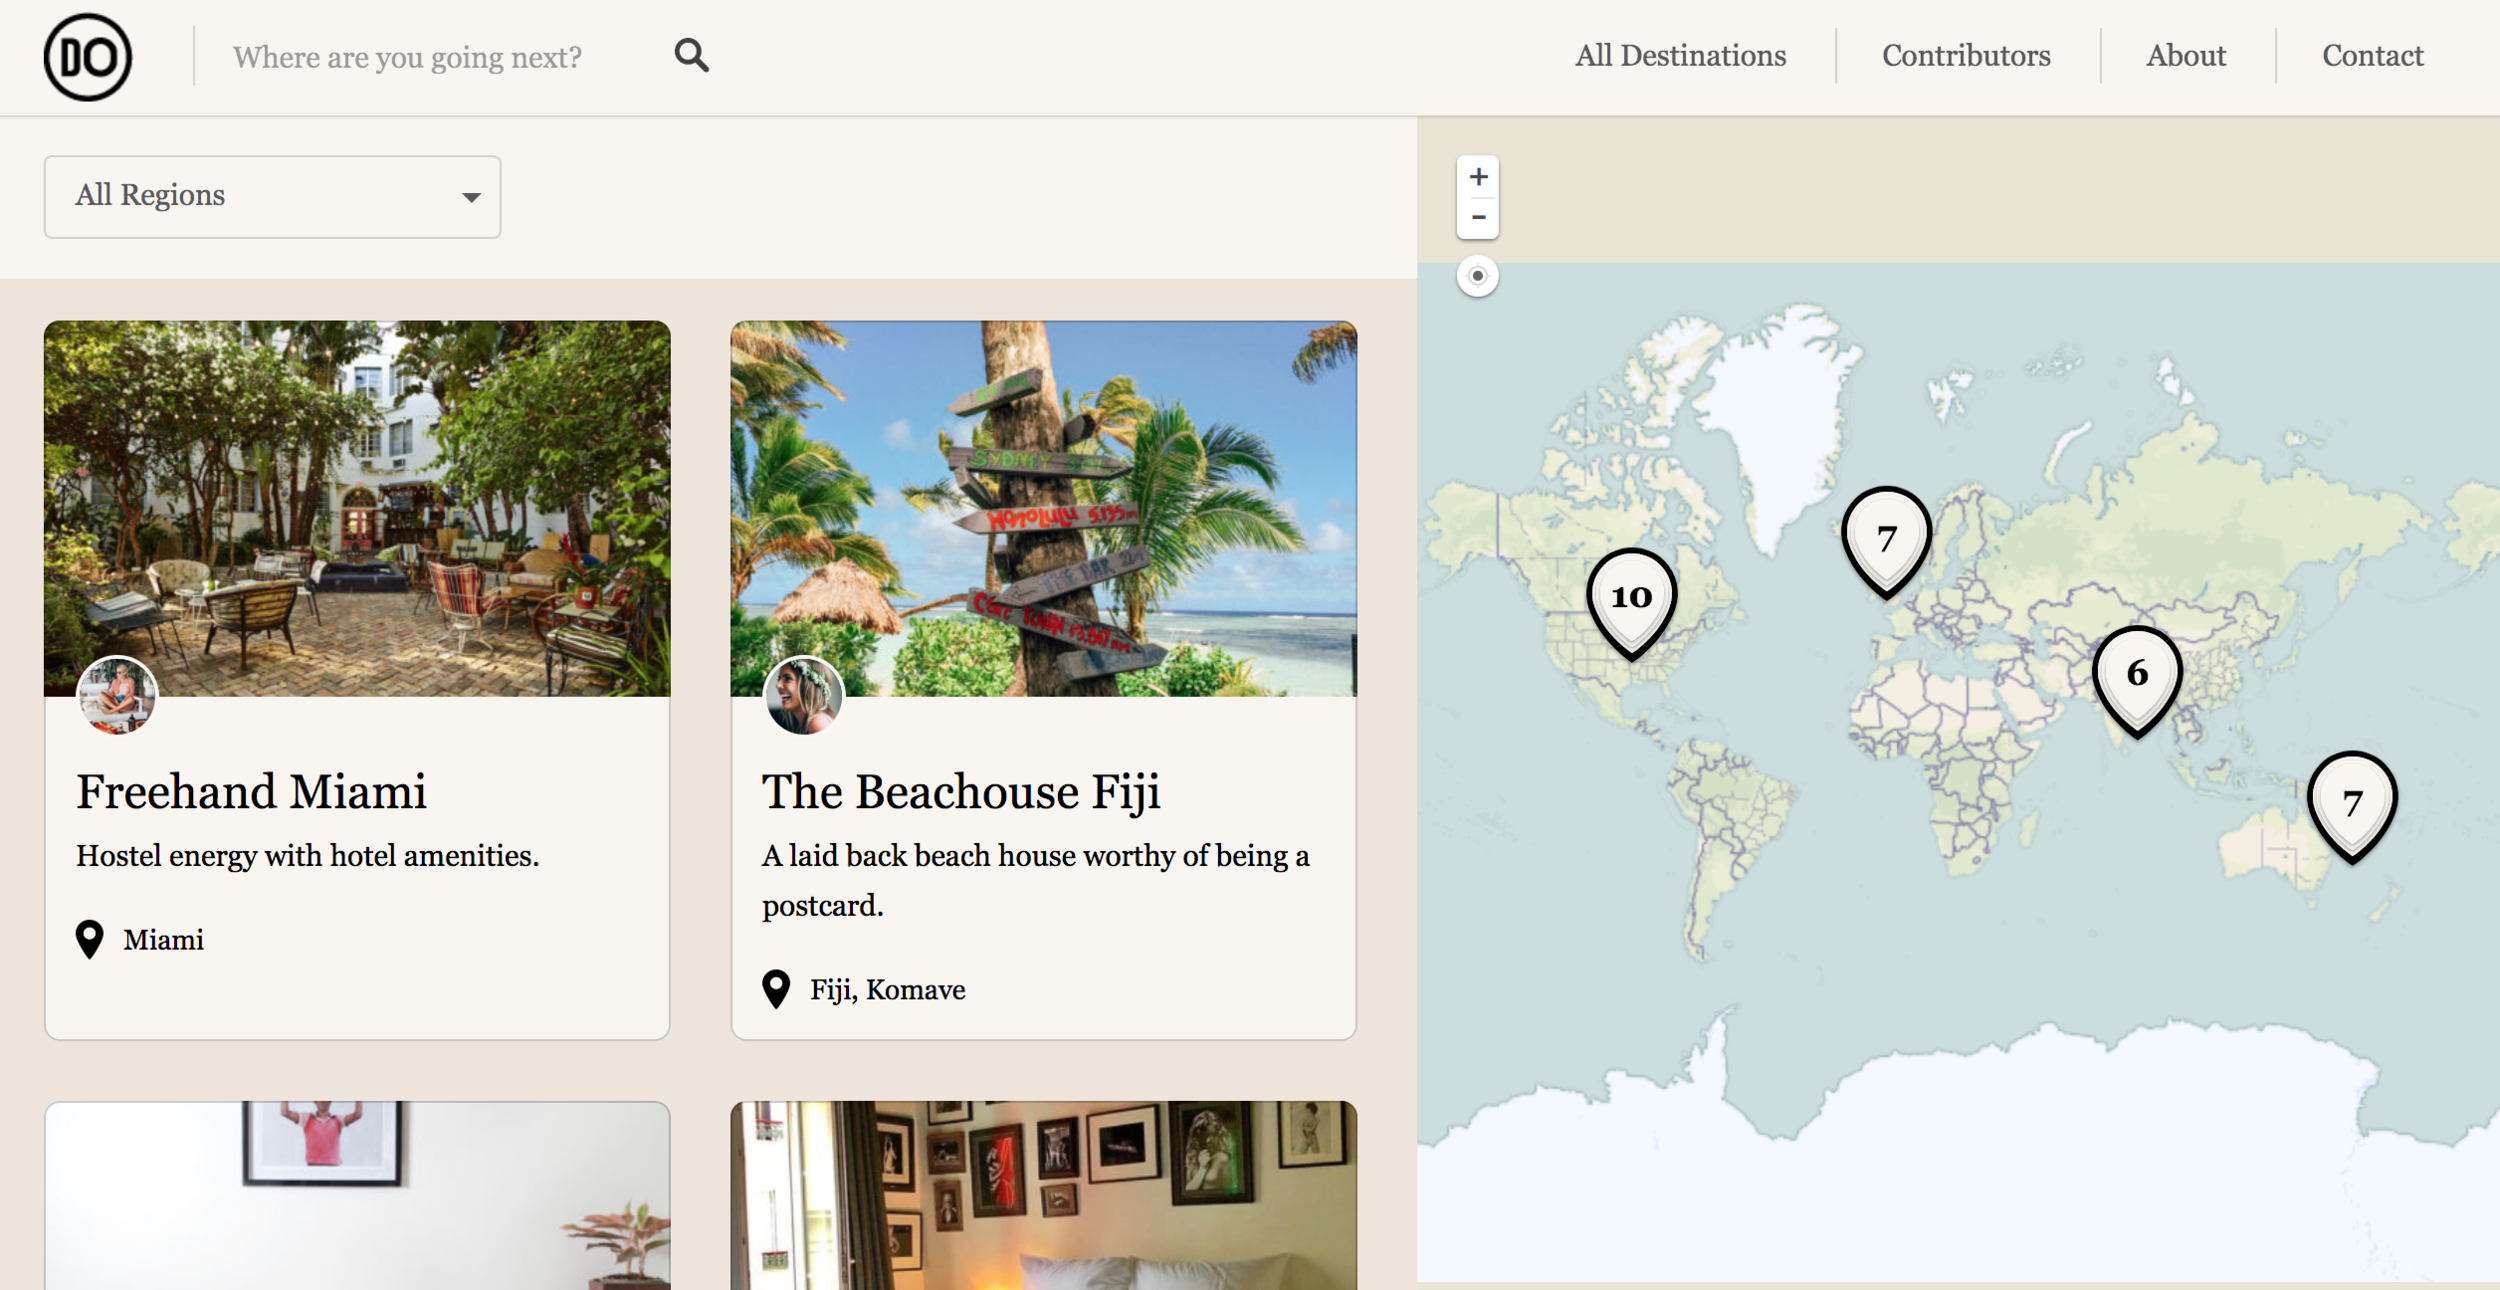Screen dimensions: 2500x1290
Task: Click 'Hostel energy with hotel amenities.' description
Action: pyautogui.click(x=308, y=856)
